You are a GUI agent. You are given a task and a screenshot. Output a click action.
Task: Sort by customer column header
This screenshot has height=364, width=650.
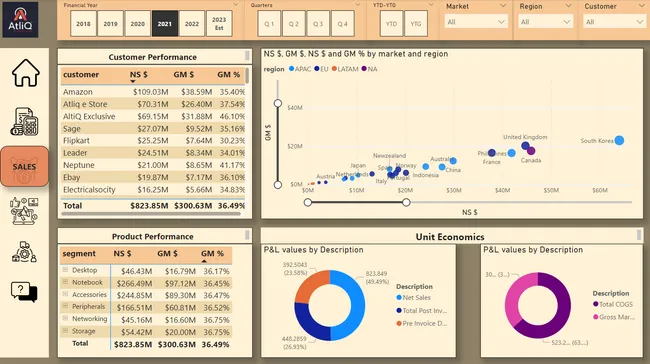click(x=81, y=75)
